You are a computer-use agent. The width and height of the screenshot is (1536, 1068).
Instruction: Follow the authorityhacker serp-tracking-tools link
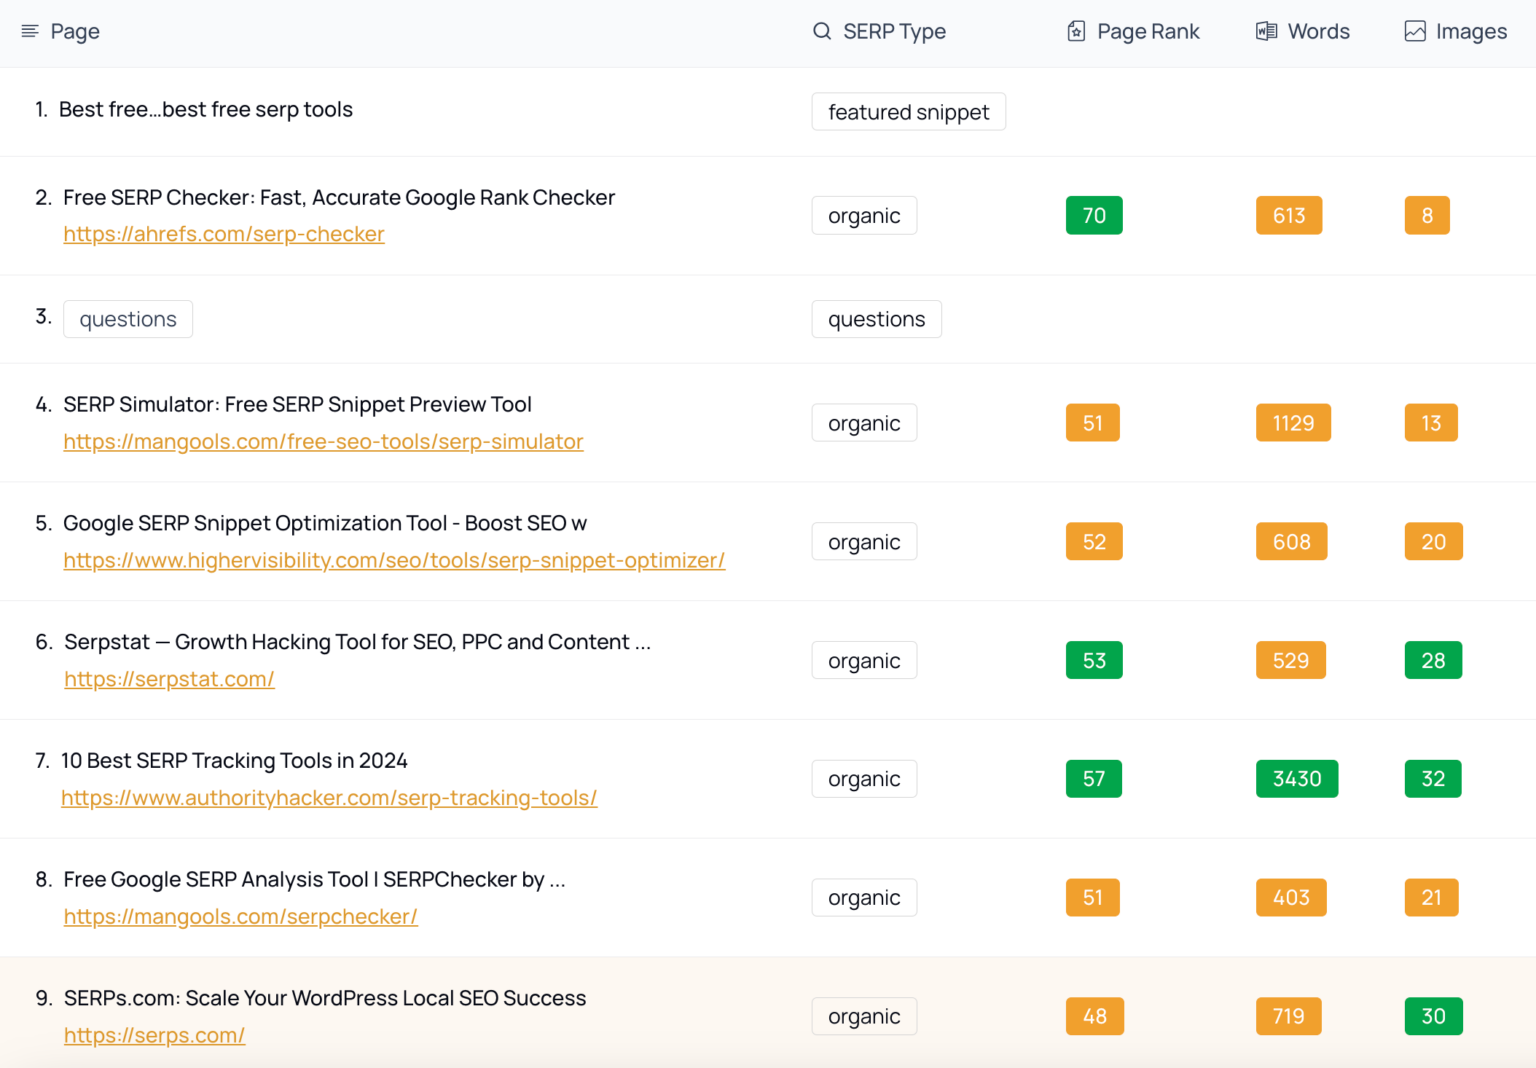(x=329, y=798)
